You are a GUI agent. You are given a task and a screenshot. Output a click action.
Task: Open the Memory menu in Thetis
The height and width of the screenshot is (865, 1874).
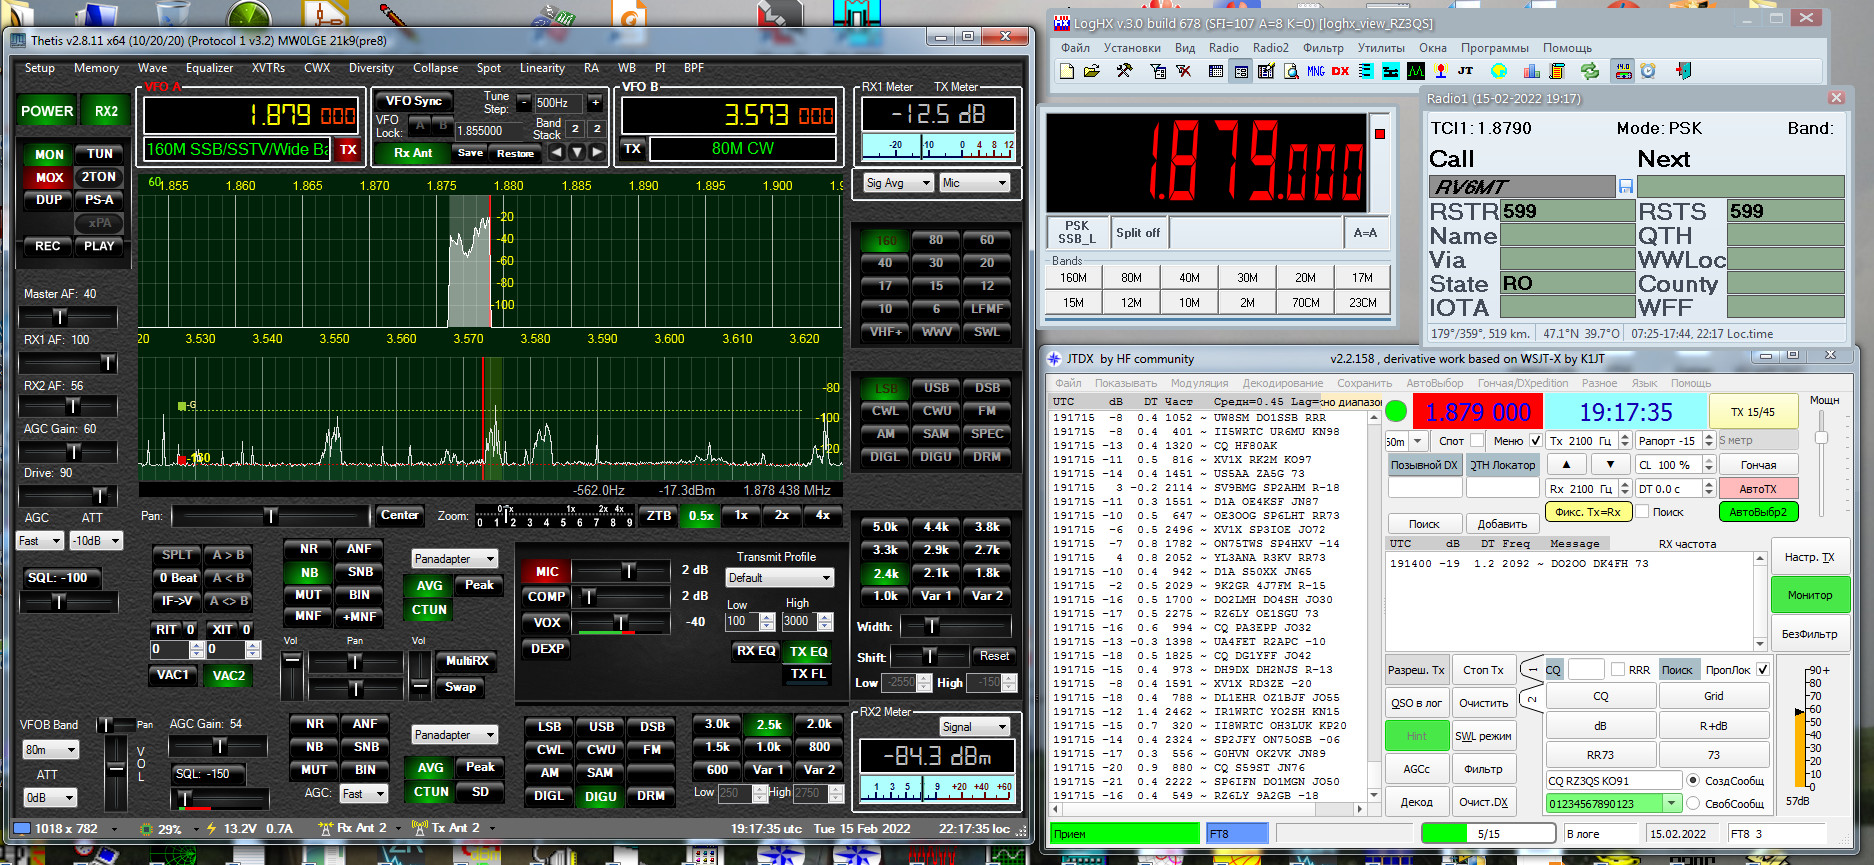pyautogui.click(x=96, y=68)
